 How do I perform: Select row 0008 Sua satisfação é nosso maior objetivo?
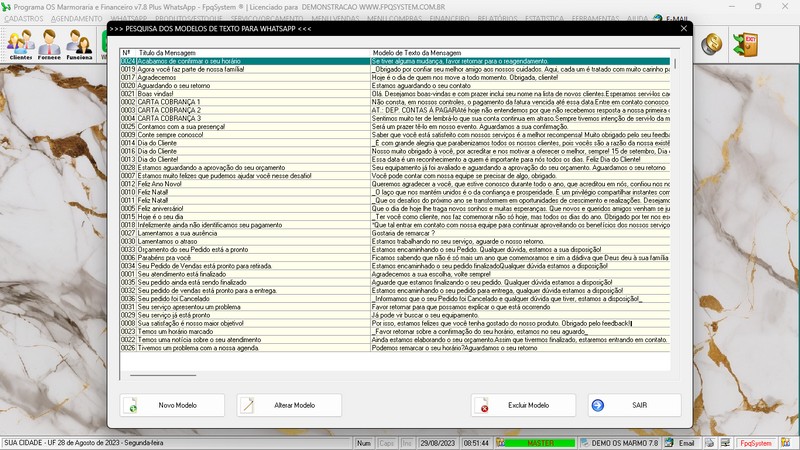(395, 323)
